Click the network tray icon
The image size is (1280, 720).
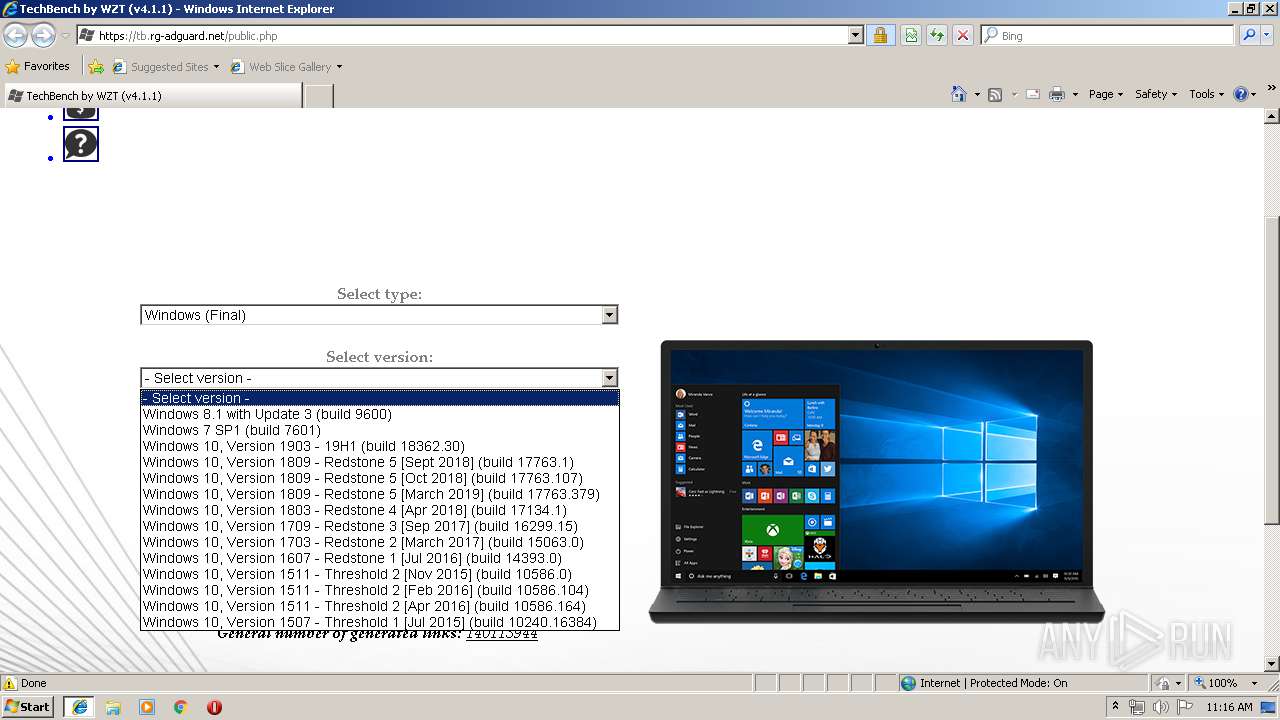tap(1137, 707)
